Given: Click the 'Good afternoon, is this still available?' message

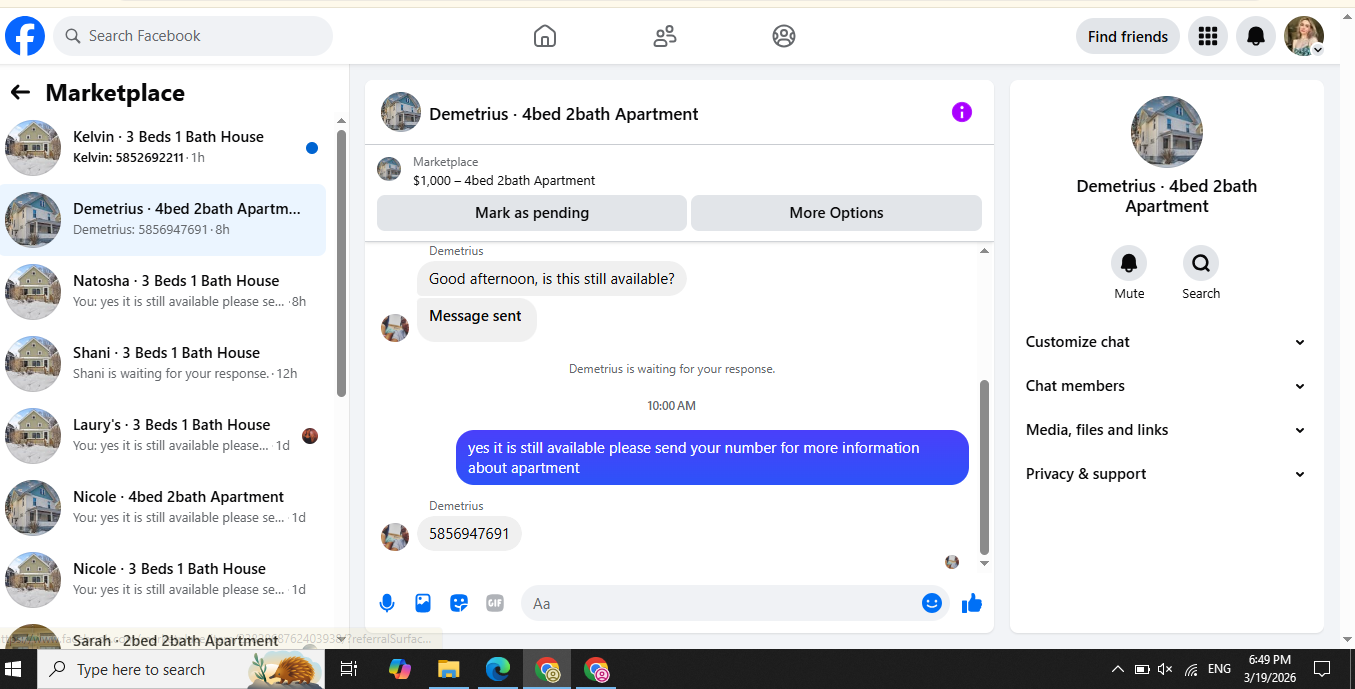Looking at the screenshot, I should (x=552, y=279).
